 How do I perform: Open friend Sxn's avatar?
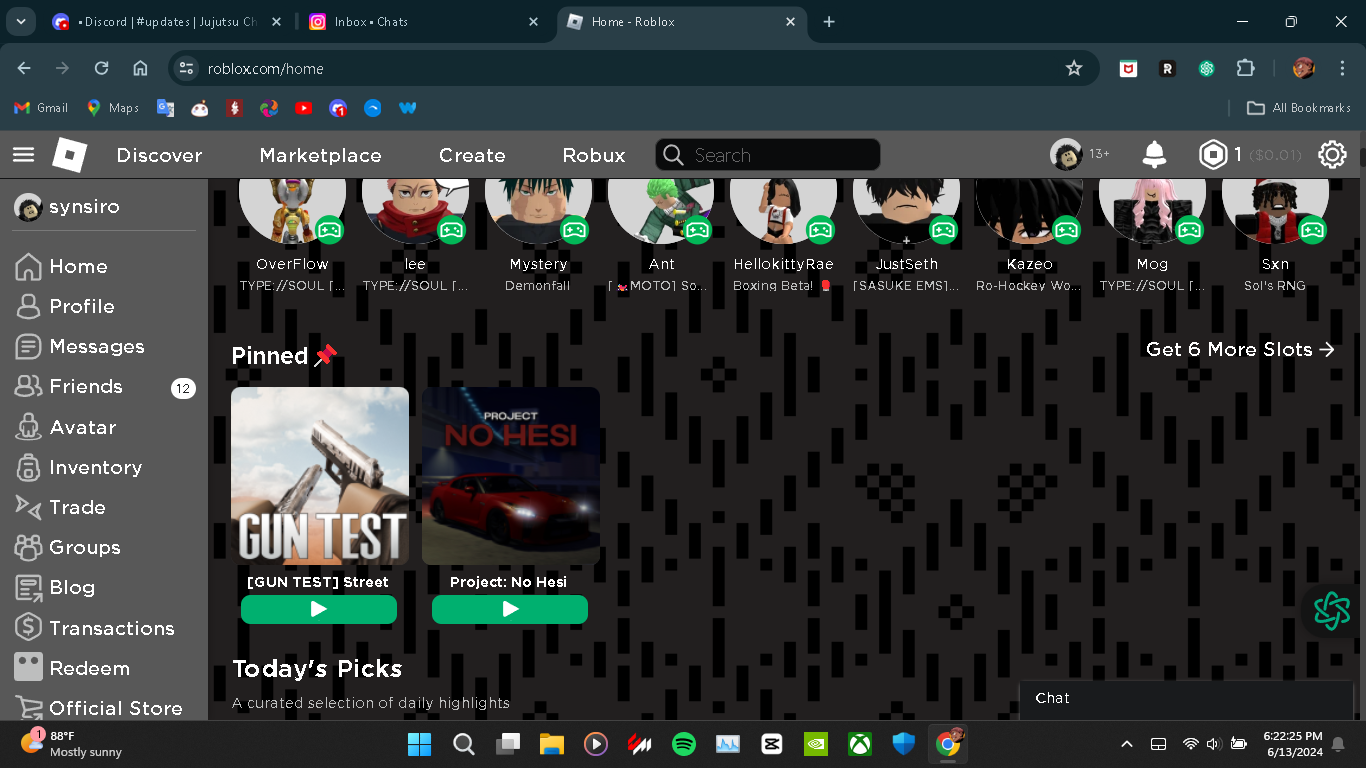click(x=1275, y=211)
